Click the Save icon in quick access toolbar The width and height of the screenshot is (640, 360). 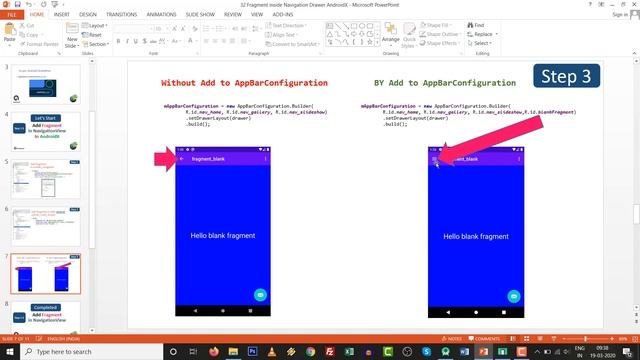tap(18, 4)
